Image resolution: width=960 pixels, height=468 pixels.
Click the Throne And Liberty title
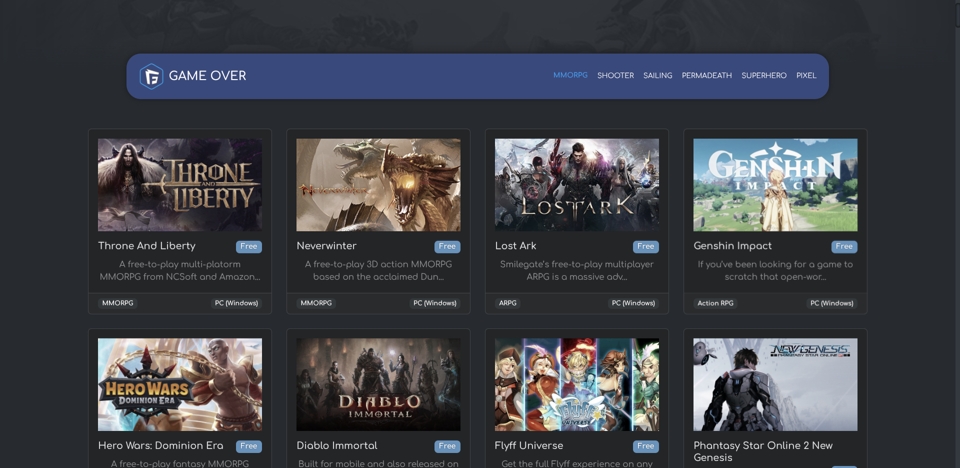point(147,246)
